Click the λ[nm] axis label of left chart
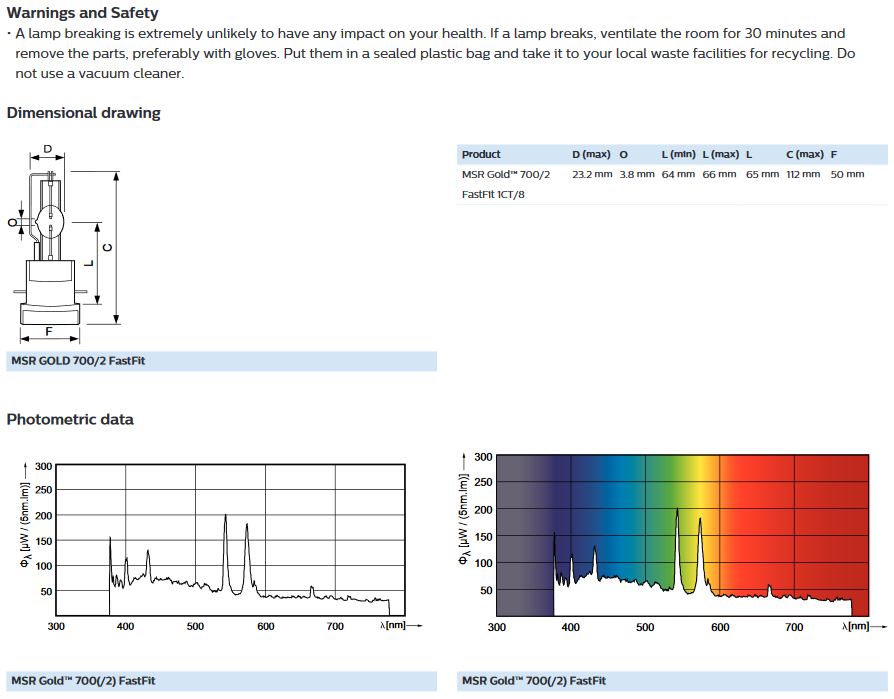 393,625
